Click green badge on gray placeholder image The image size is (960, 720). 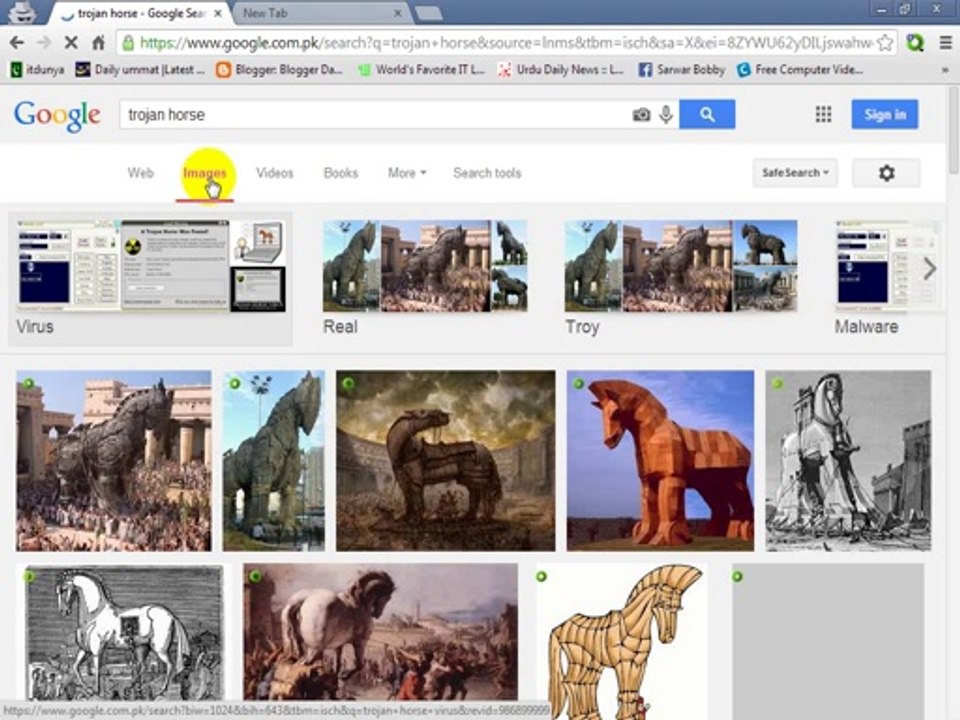pos(738,577)
